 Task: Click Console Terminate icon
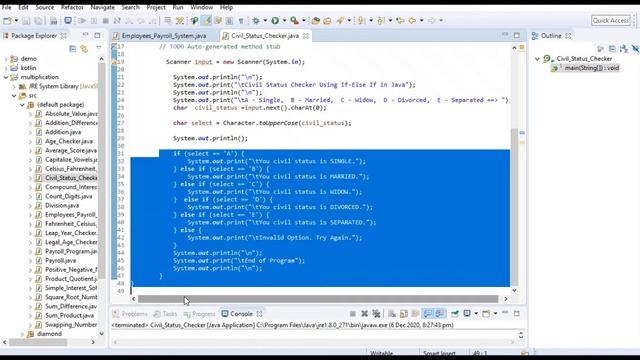coord(353,313)
